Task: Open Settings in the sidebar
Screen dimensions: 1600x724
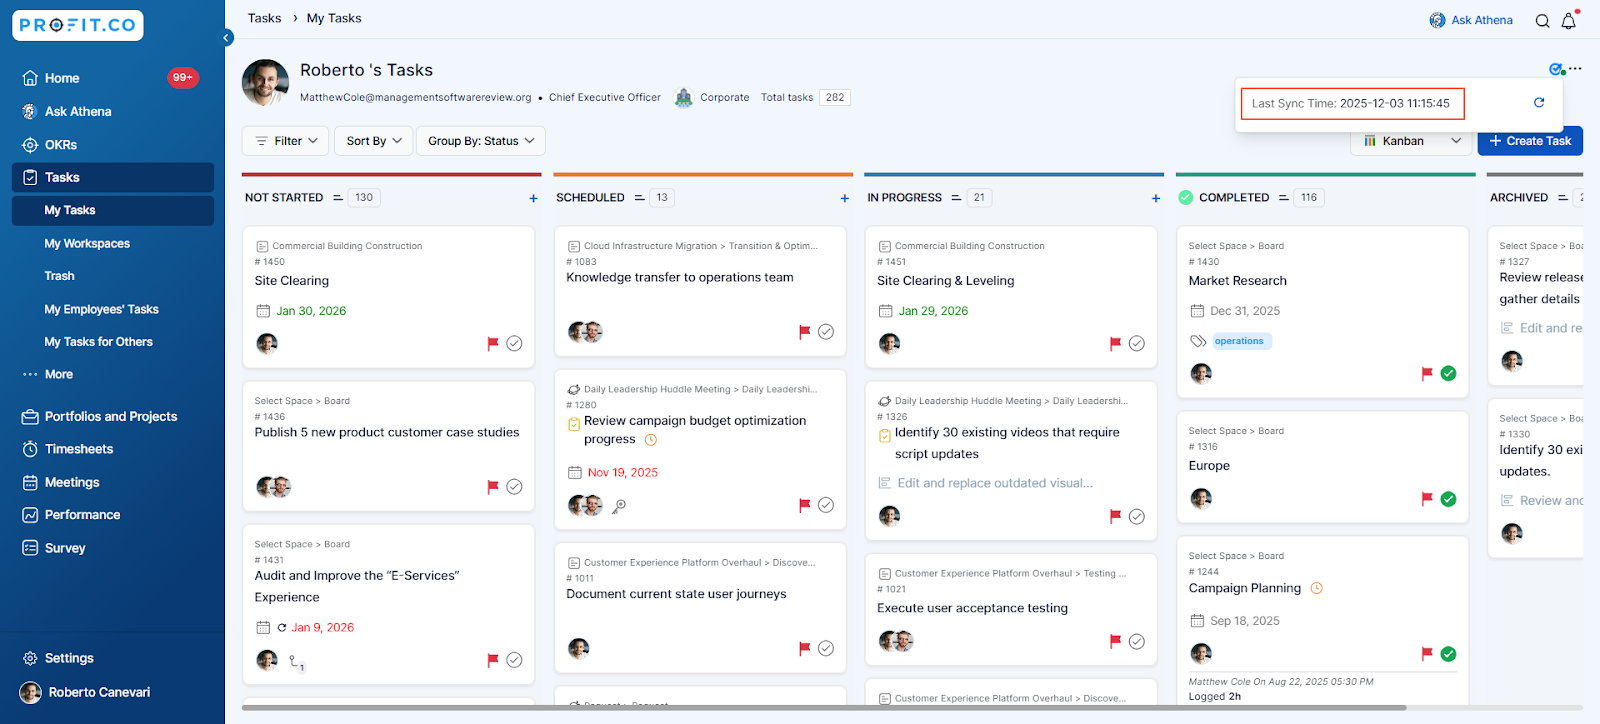Action: click(x=69, y=658)
